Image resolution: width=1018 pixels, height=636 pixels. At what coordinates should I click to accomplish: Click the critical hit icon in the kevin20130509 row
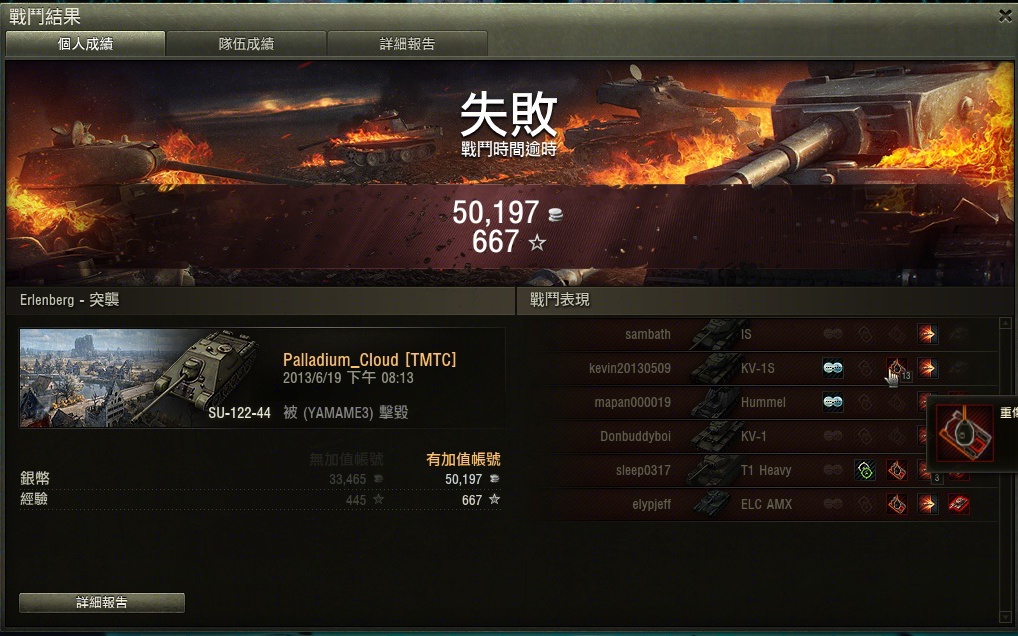click(897, 368)
